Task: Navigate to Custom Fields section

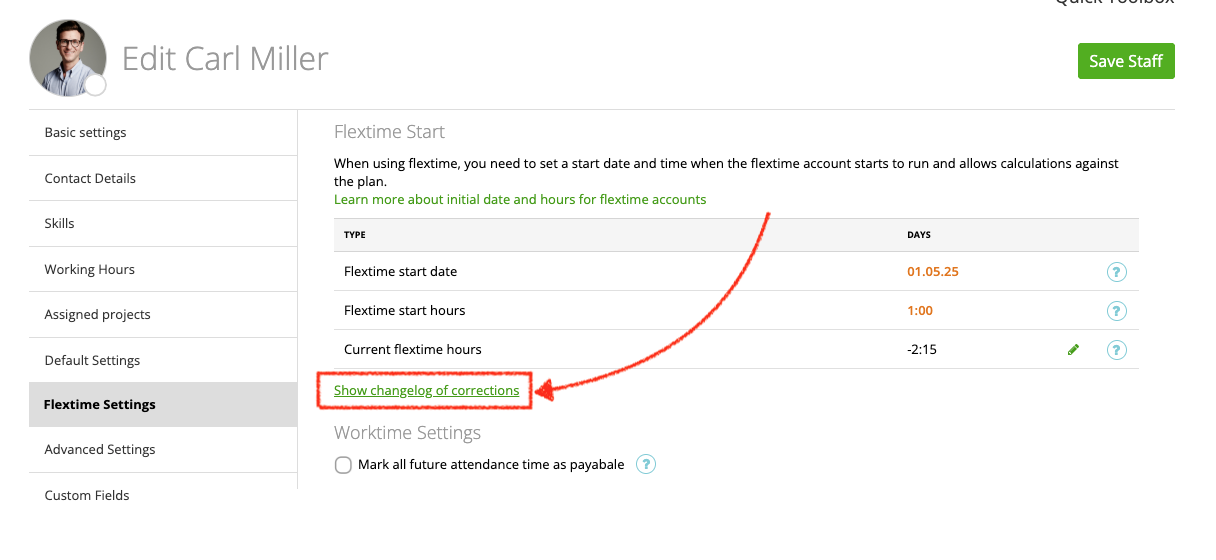Action: coord(87,496)
